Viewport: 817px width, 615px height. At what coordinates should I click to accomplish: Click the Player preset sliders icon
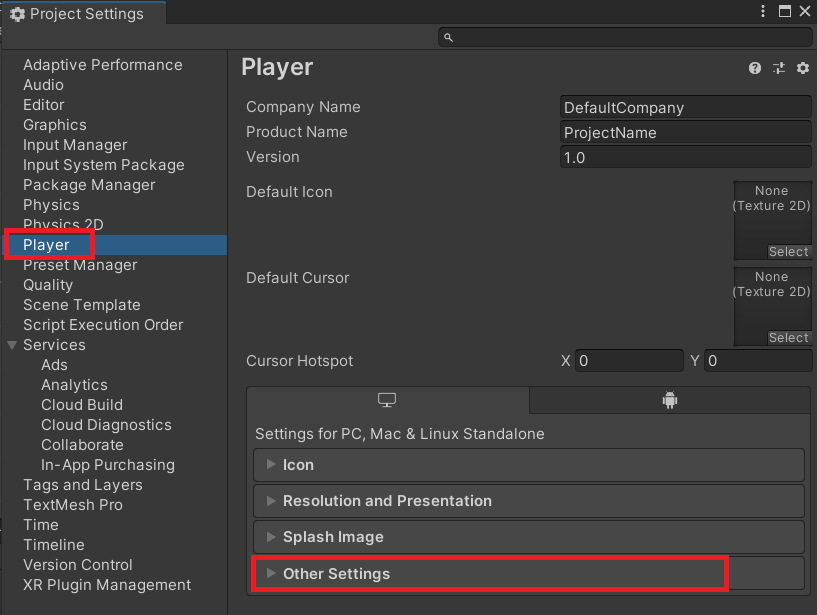tap(779, 68)
